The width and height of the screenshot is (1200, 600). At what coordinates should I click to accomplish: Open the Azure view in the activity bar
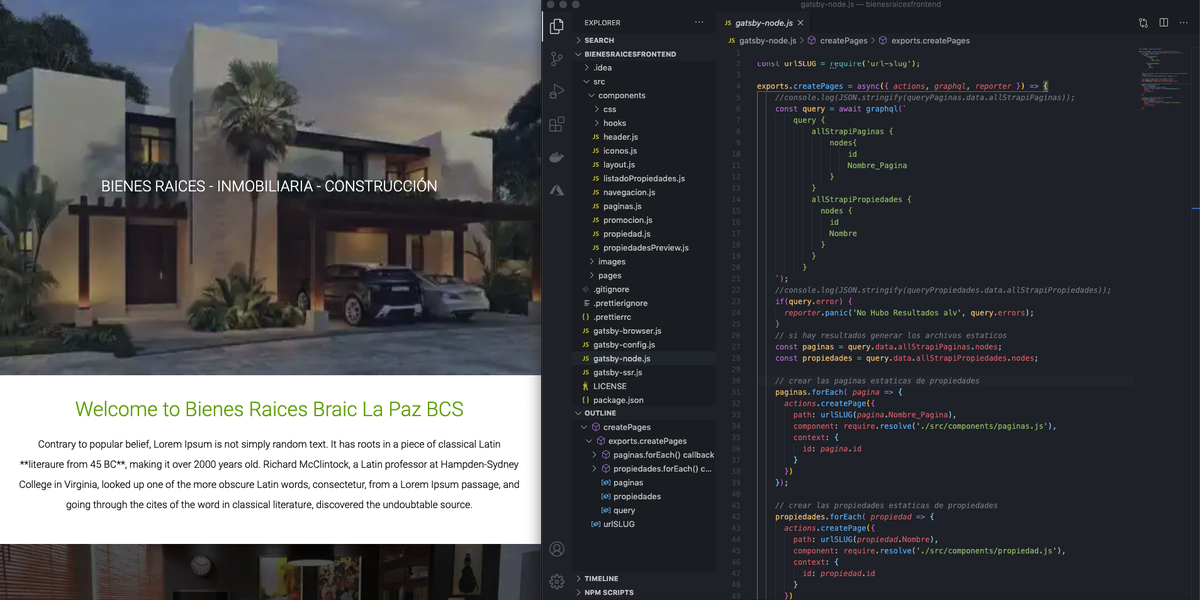(x=557, y=189)
